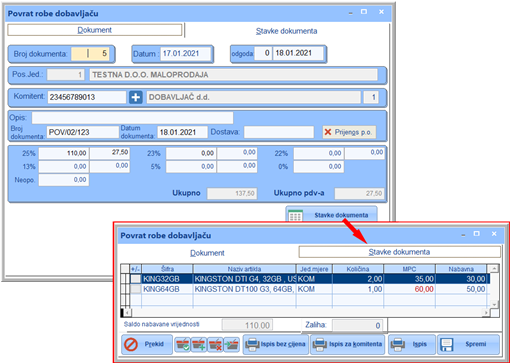Click the Jed.mjere column header
Viewport: 510px width, 363px height.
[314, 269]
